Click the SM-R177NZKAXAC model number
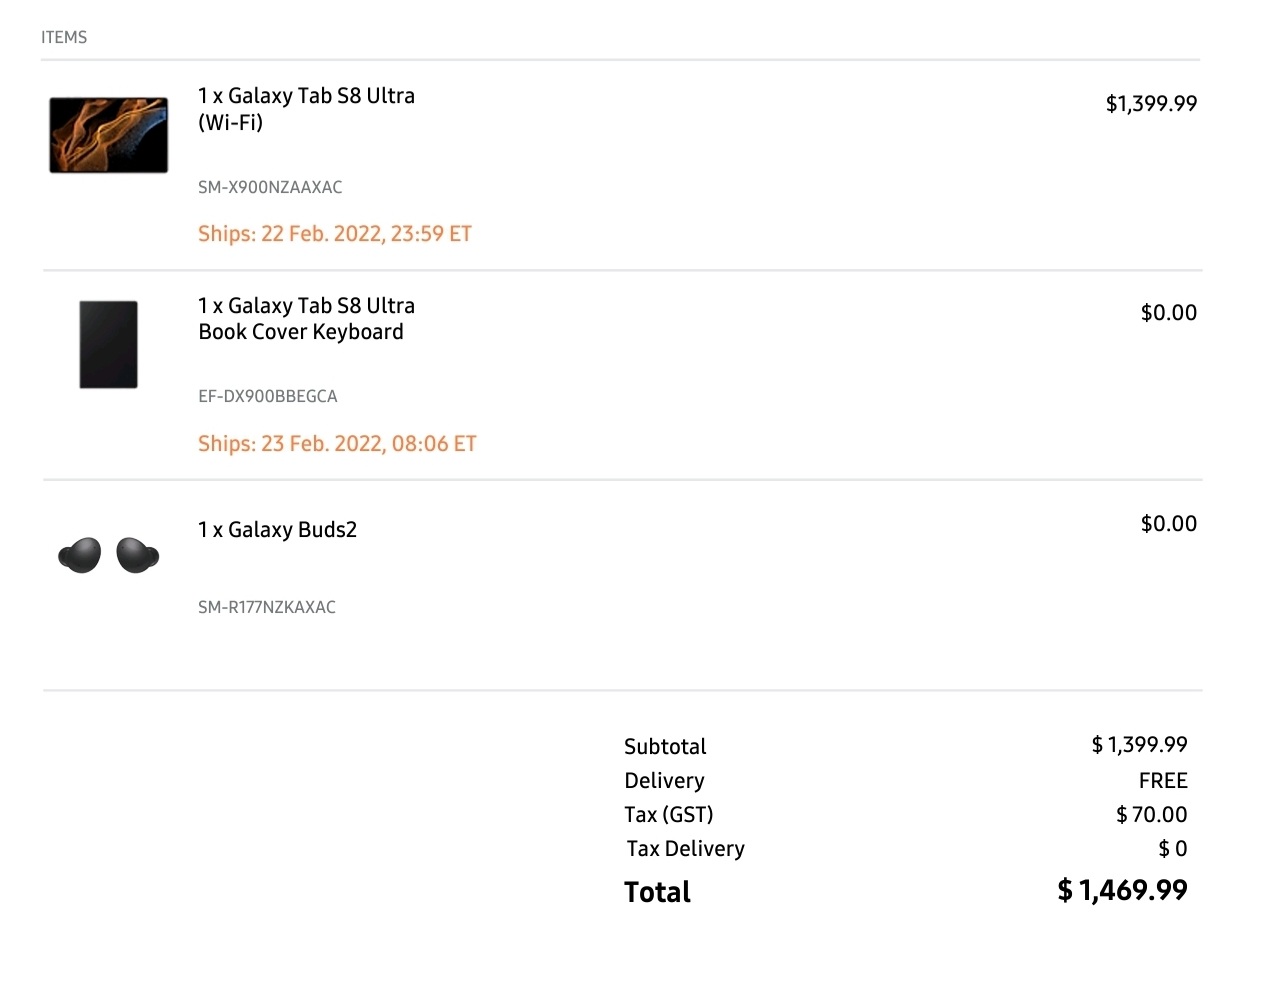Image resolution: width=1268 pixels, height=983 pixels. pyautogui.click(x=267, y=607)
